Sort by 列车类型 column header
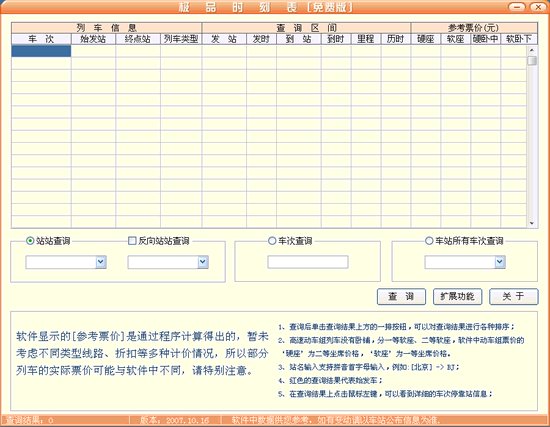 coord(181,39)
